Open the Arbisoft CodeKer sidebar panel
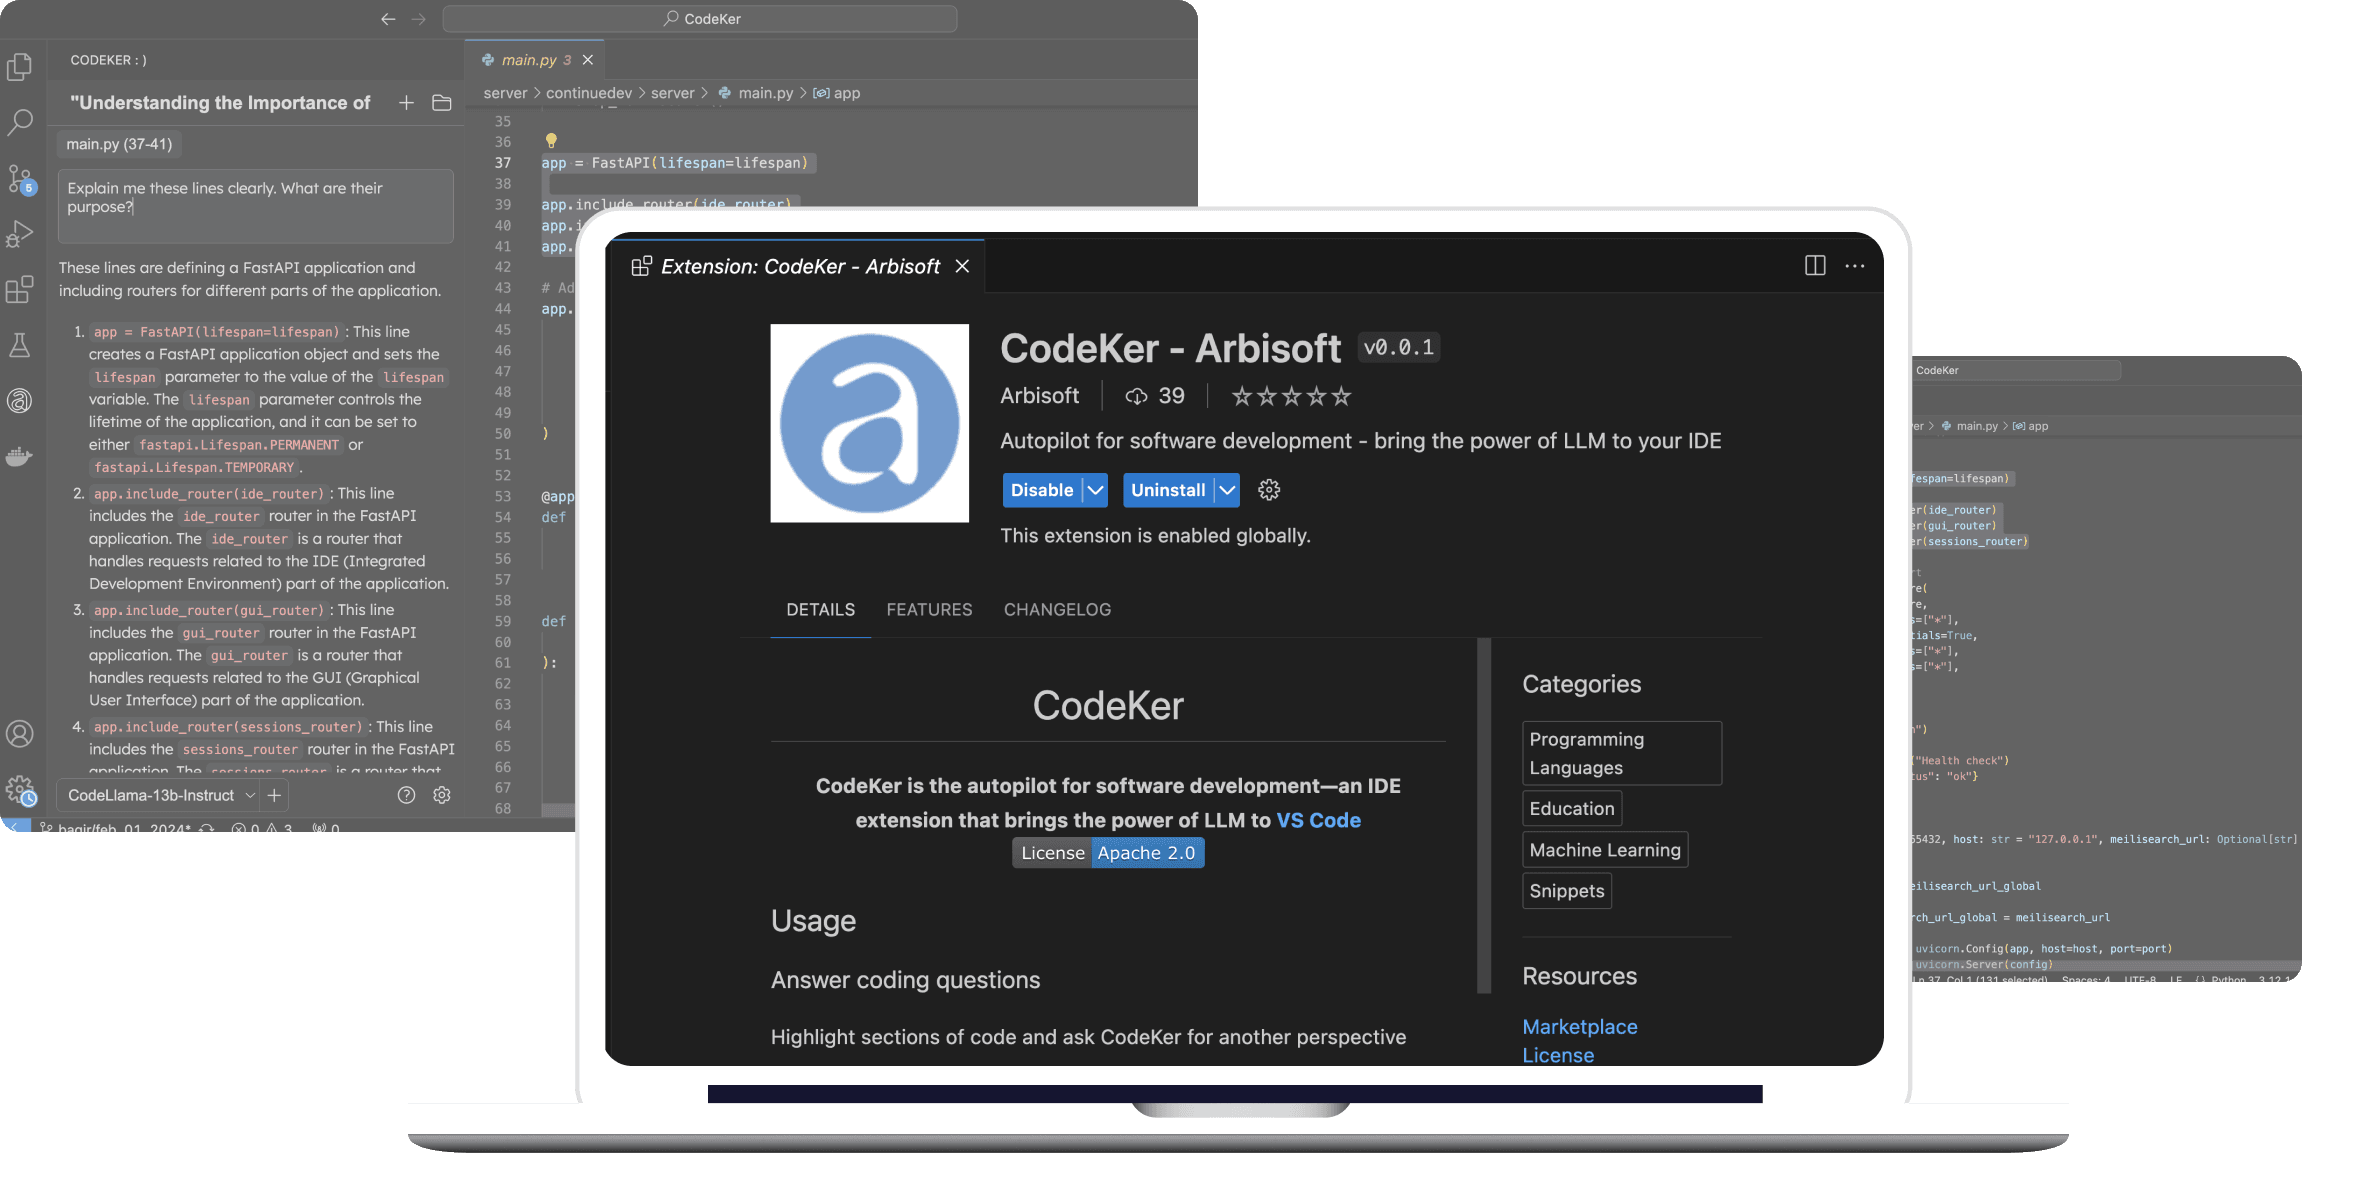The width and height of the screenshot is (2354, 1180). coord(21,401)
